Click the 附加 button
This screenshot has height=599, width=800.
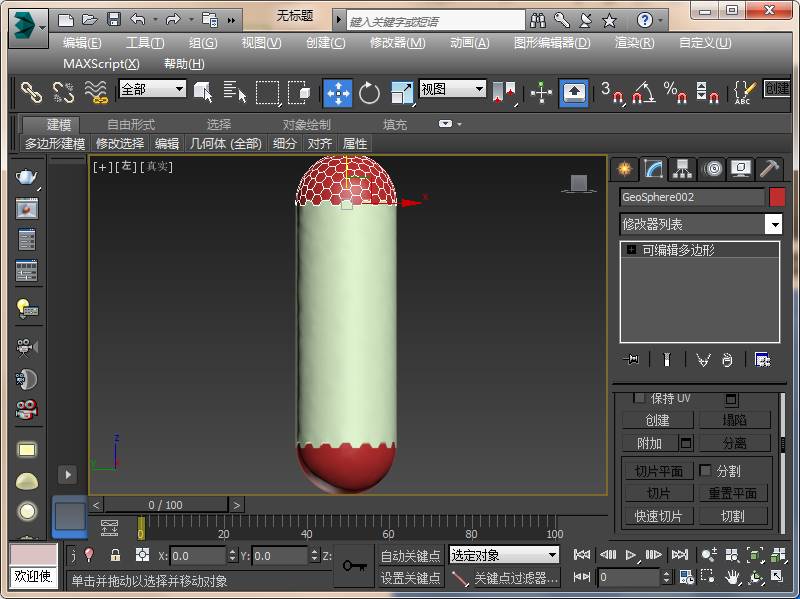coord(650,443)
